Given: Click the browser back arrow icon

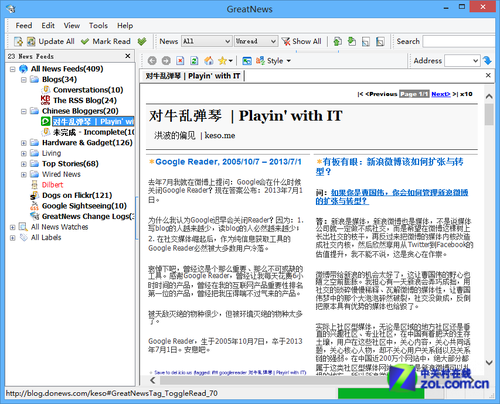Looking at the screenshot, I should coord(152,61).
